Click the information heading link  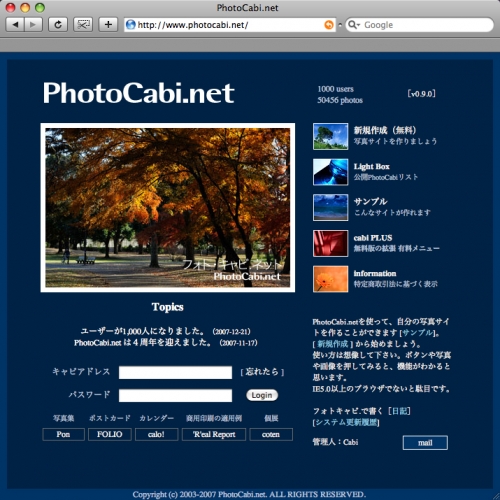pos(375,273)
